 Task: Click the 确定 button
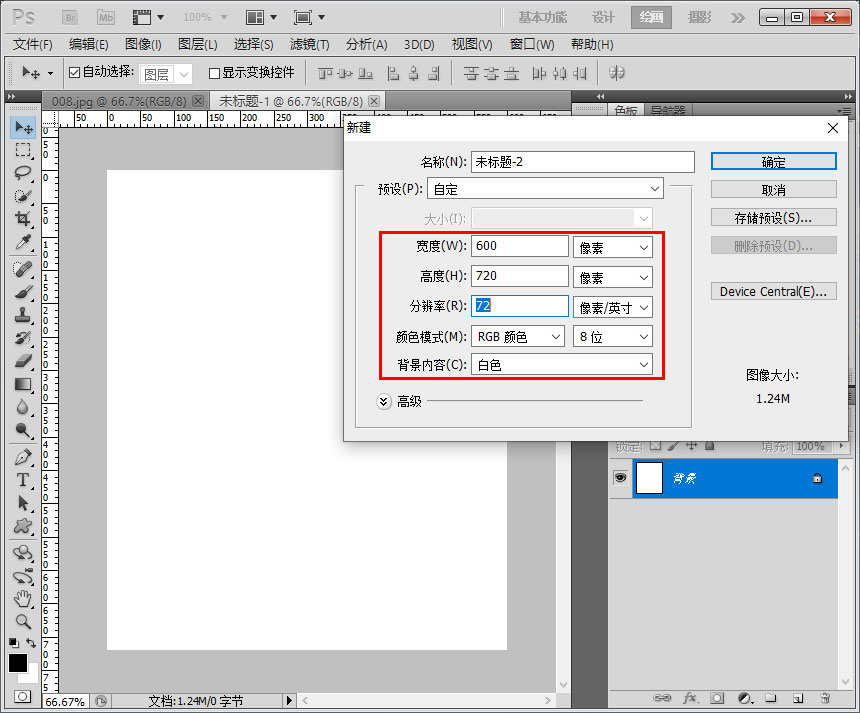[773, 162]
